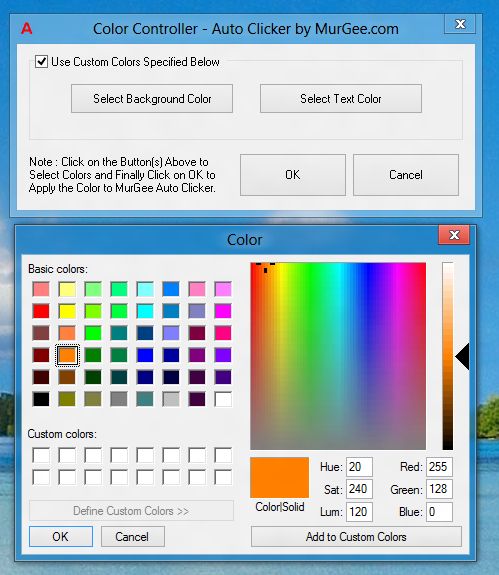Pick the light orange basic color swatch

pos(67,333)
